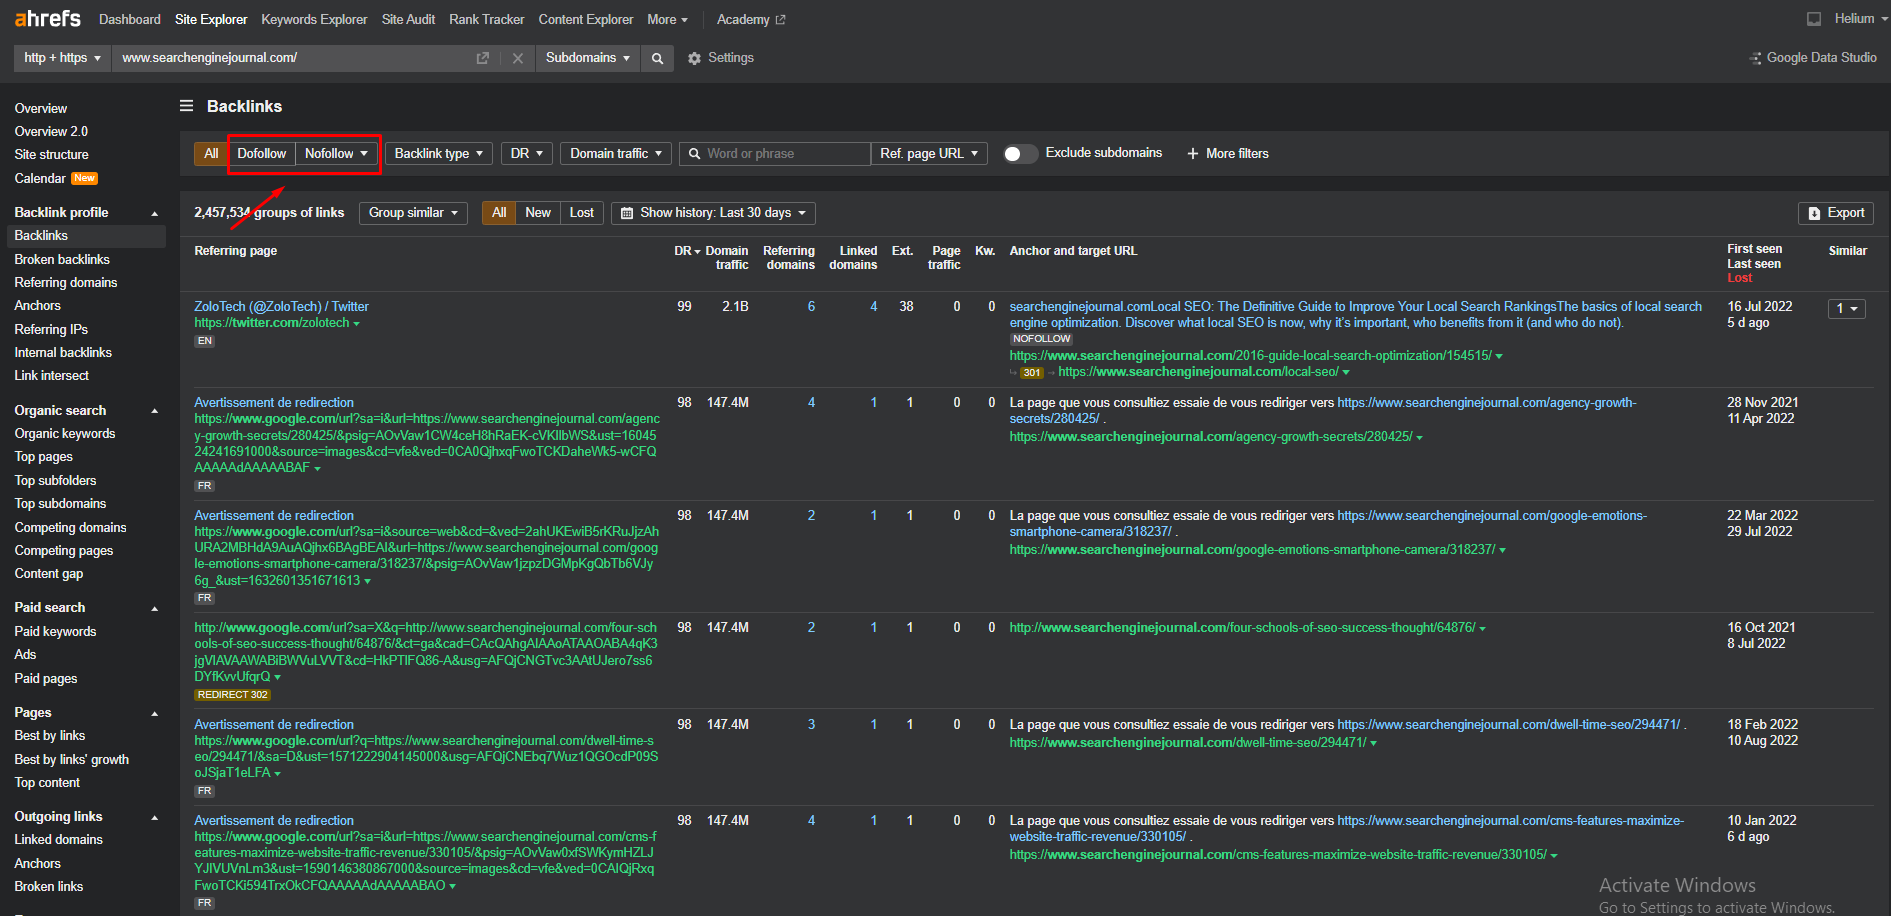Open Similar dropdown for ZoloTech row

coord(1846,308)
